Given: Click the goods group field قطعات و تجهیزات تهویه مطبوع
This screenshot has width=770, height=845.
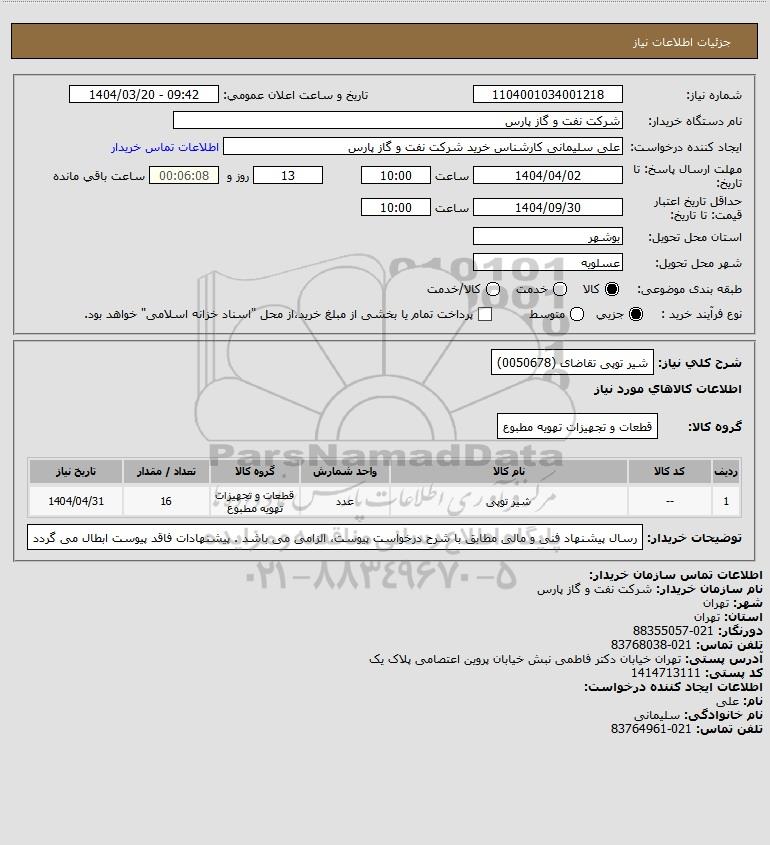Looking at the screenshot, I should point(577,427).
